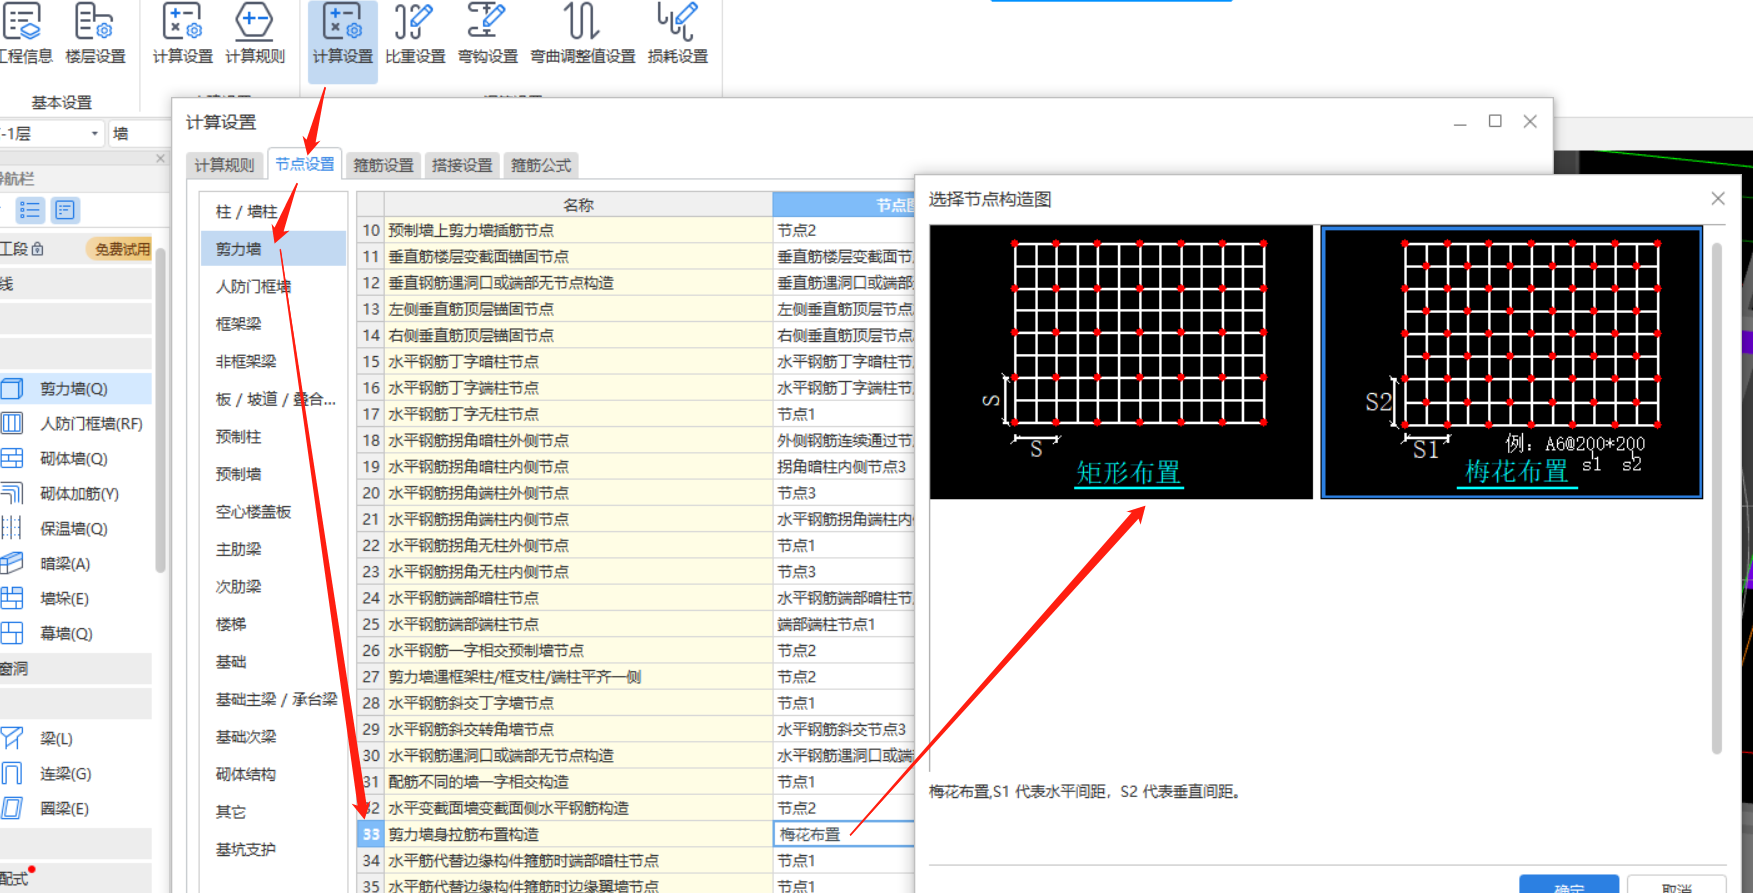Open 弯钩设置 ribbon icon
This screenshot has width=1753, height=893.
pos(488,34)
